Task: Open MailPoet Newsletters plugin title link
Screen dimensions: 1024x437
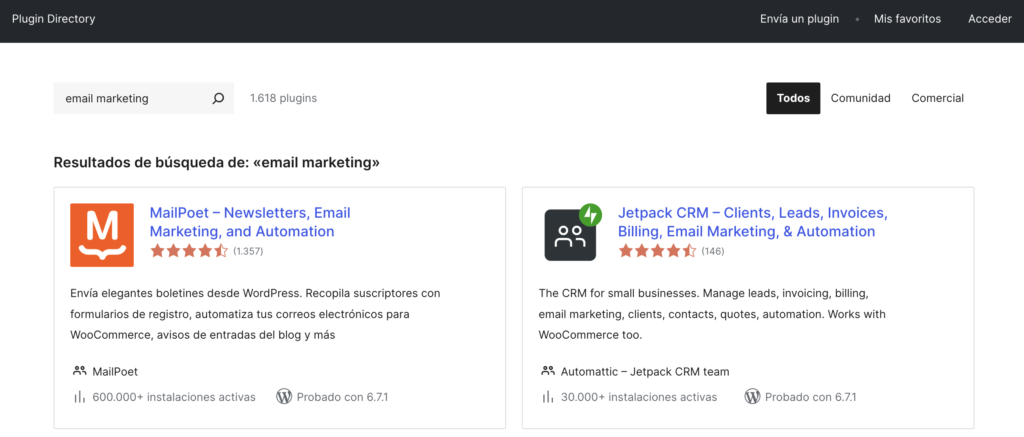Action: click(250, 222)
